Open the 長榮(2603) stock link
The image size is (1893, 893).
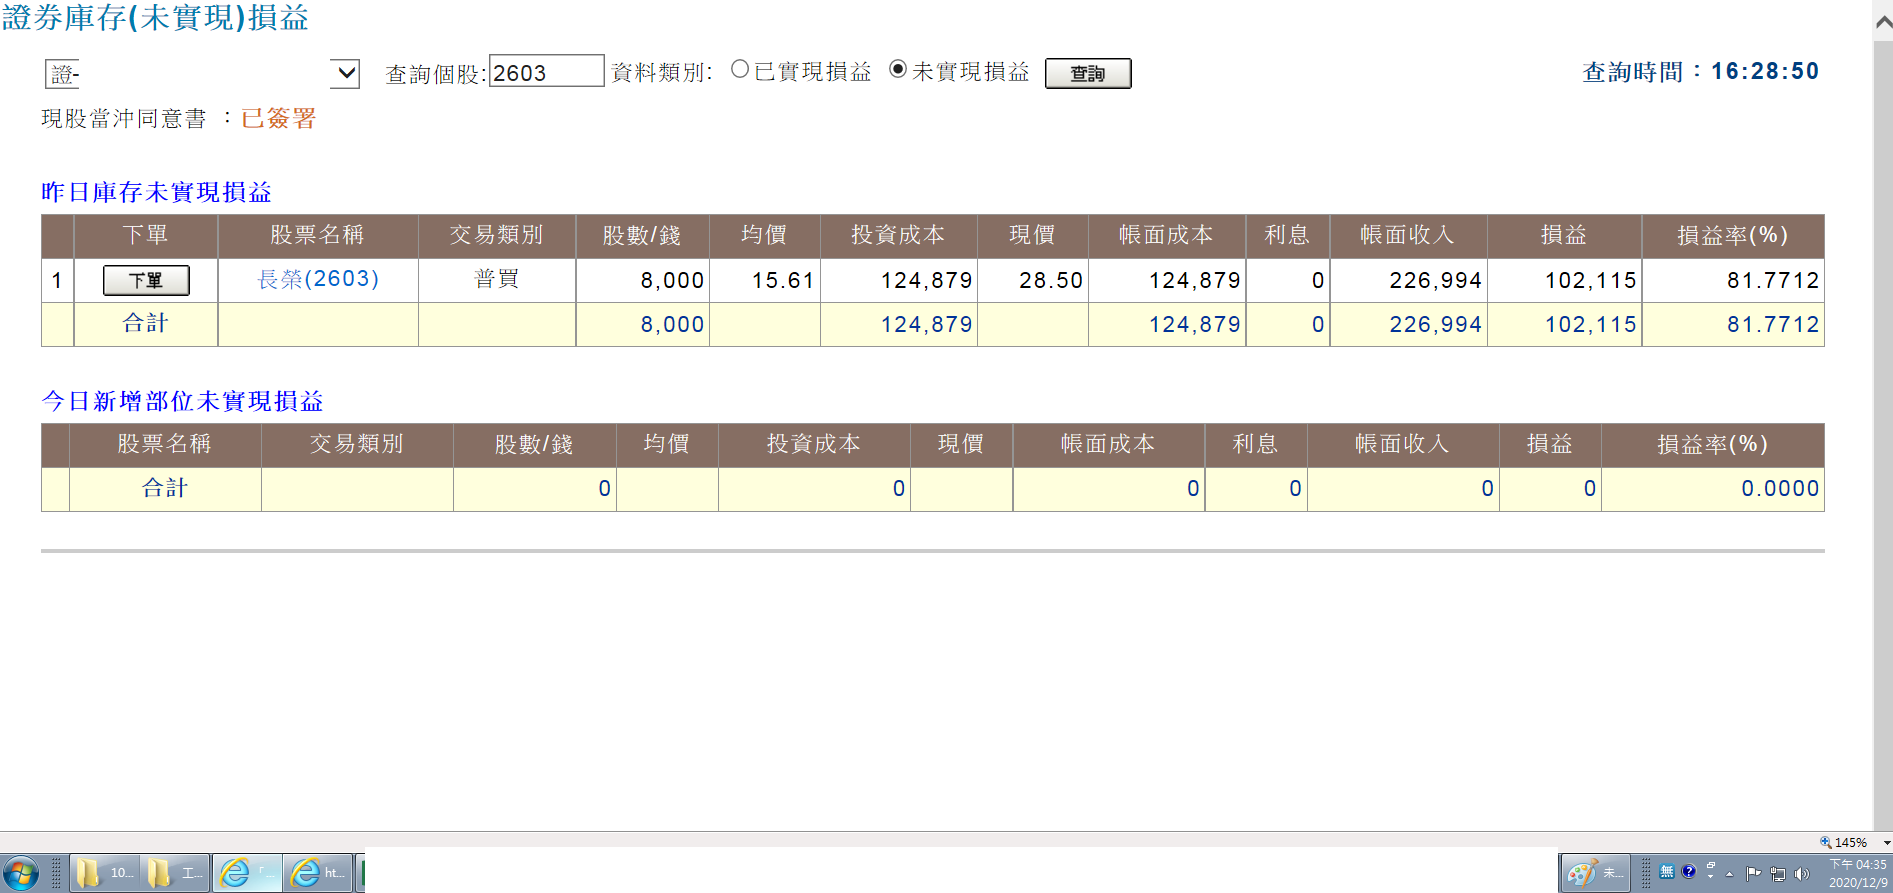click(318, 279)
